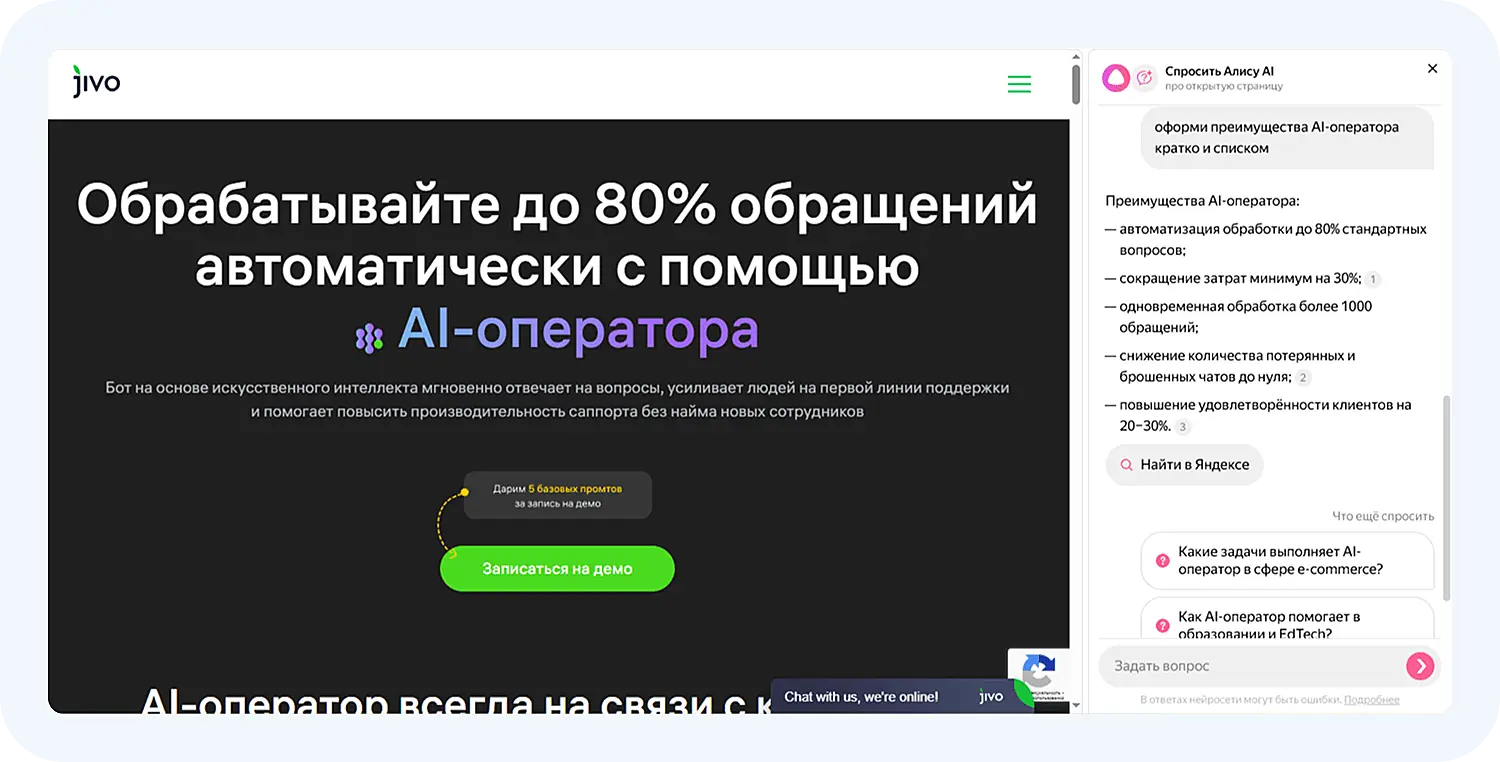Click the Найти в Яндексе button
The image size is (1500, 762).
pos(1184,464)
